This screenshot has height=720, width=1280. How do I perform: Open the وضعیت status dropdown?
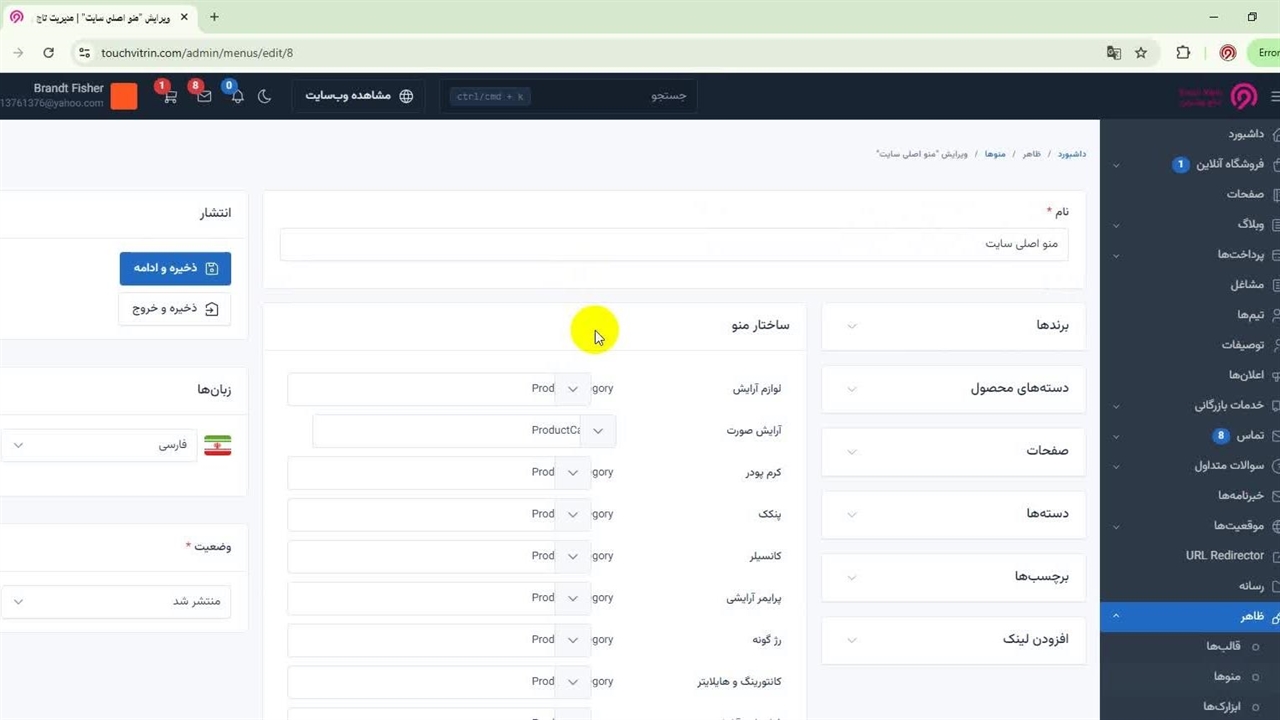(x=115, y=602)
